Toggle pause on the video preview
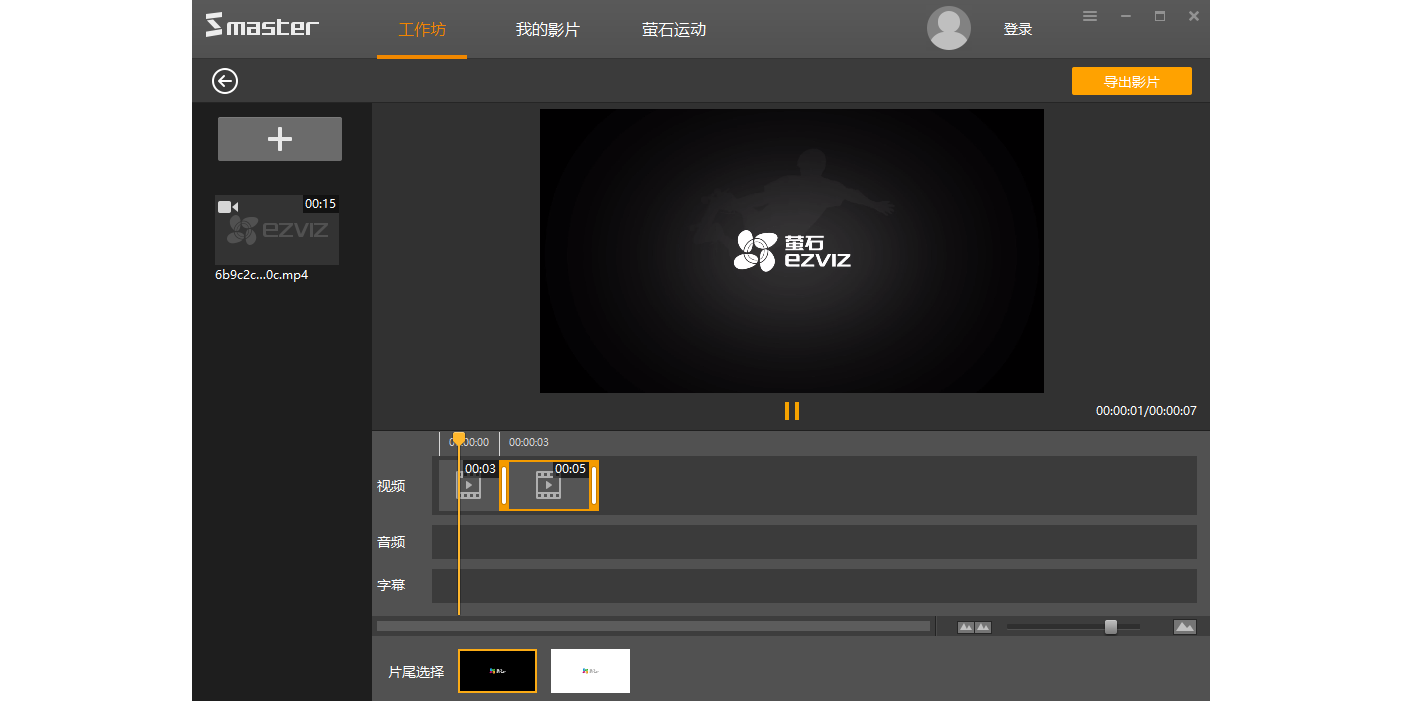 pos(792,410)
